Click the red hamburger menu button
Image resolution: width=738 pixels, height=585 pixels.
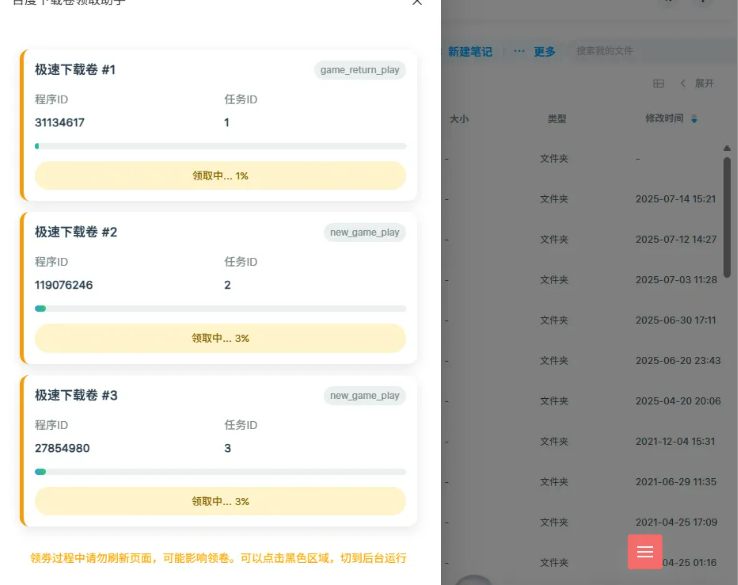coord(645,552)
